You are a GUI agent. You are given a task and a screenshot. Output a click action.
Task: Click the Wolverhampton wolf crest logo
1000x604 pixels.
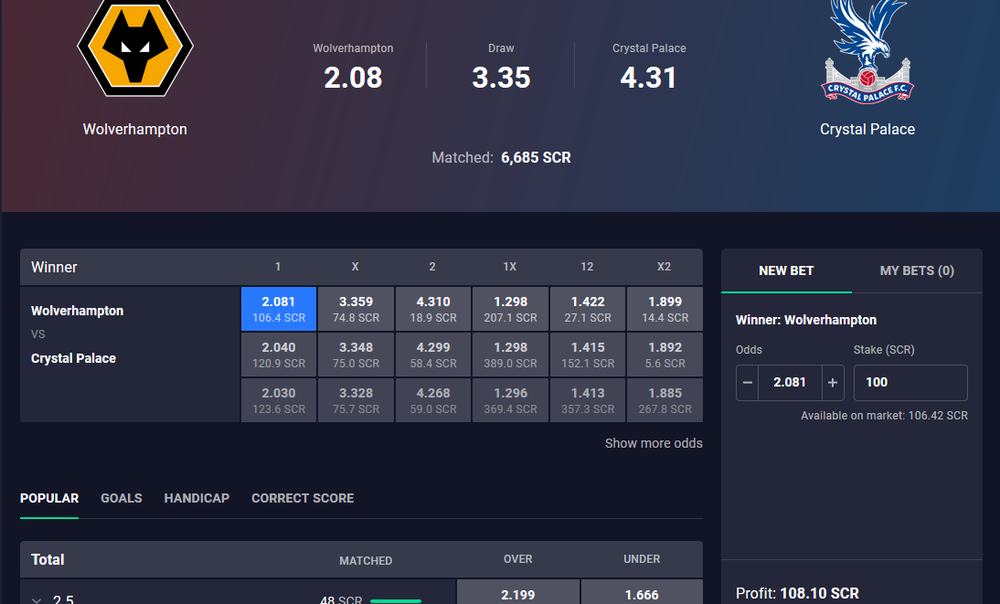(135, 48)
